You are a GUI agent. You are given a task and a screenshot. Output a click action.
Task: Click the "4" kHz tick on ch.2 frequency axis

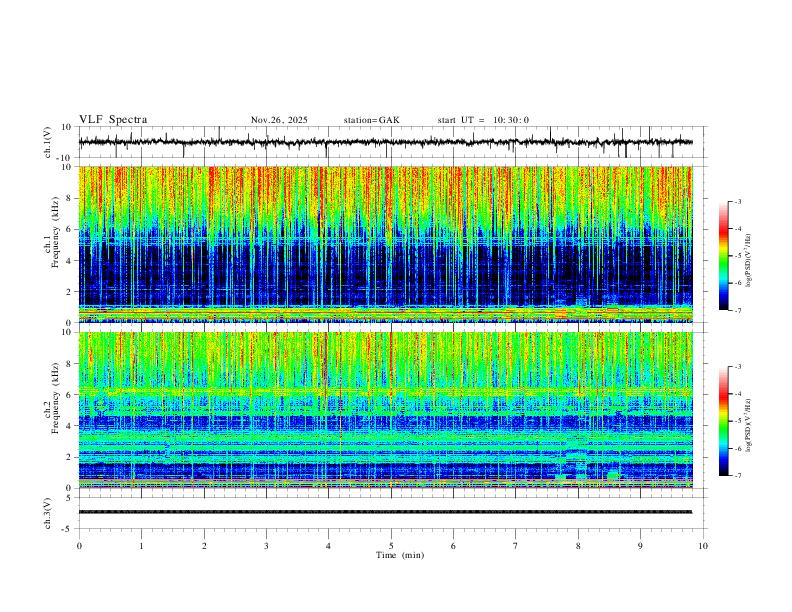(69, 426)
